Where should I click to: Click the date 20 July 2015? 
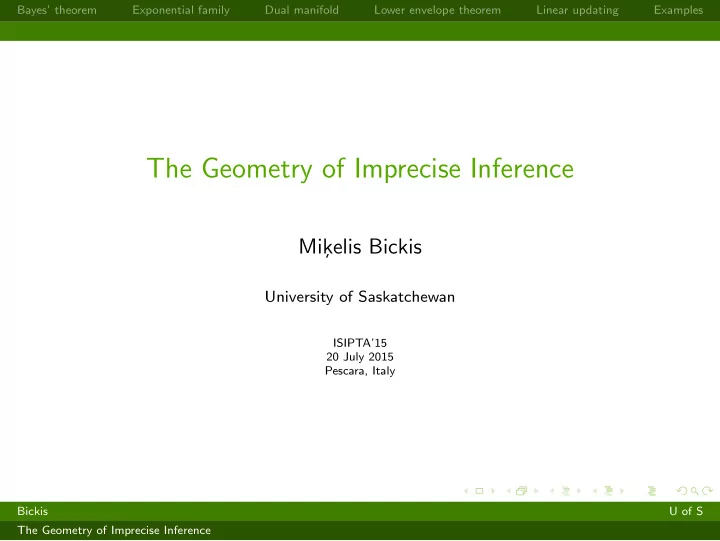tap(360, 357)
